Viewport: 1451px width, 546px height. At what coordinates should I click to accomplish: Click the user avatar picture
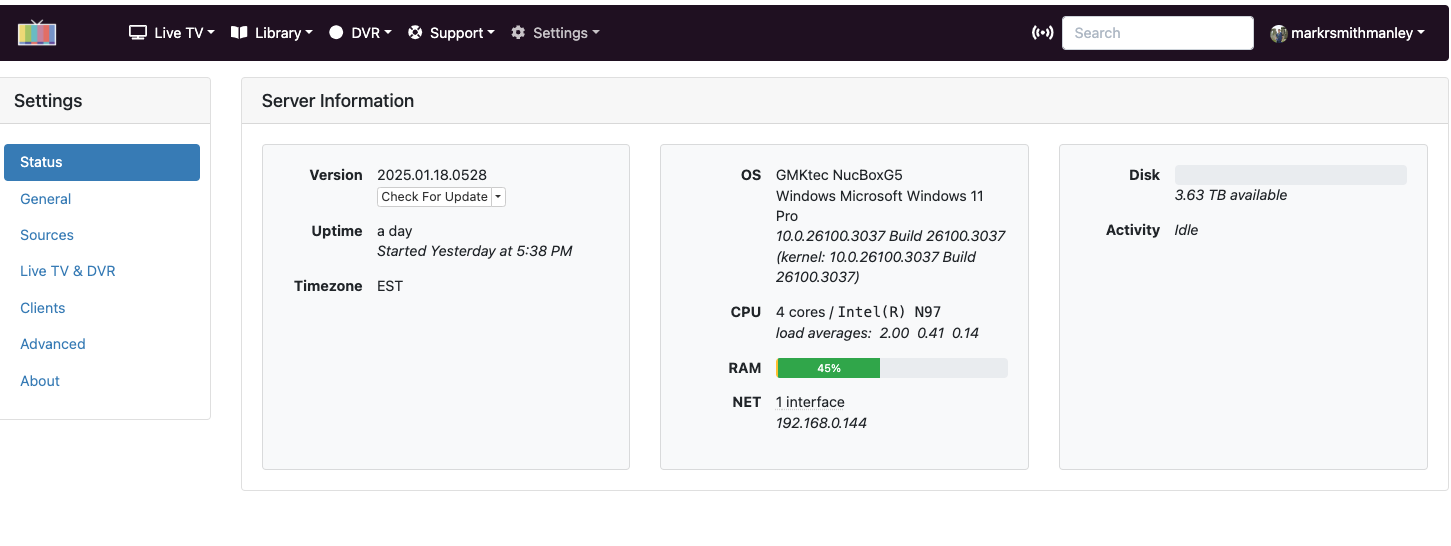(x=1278, y=33)
